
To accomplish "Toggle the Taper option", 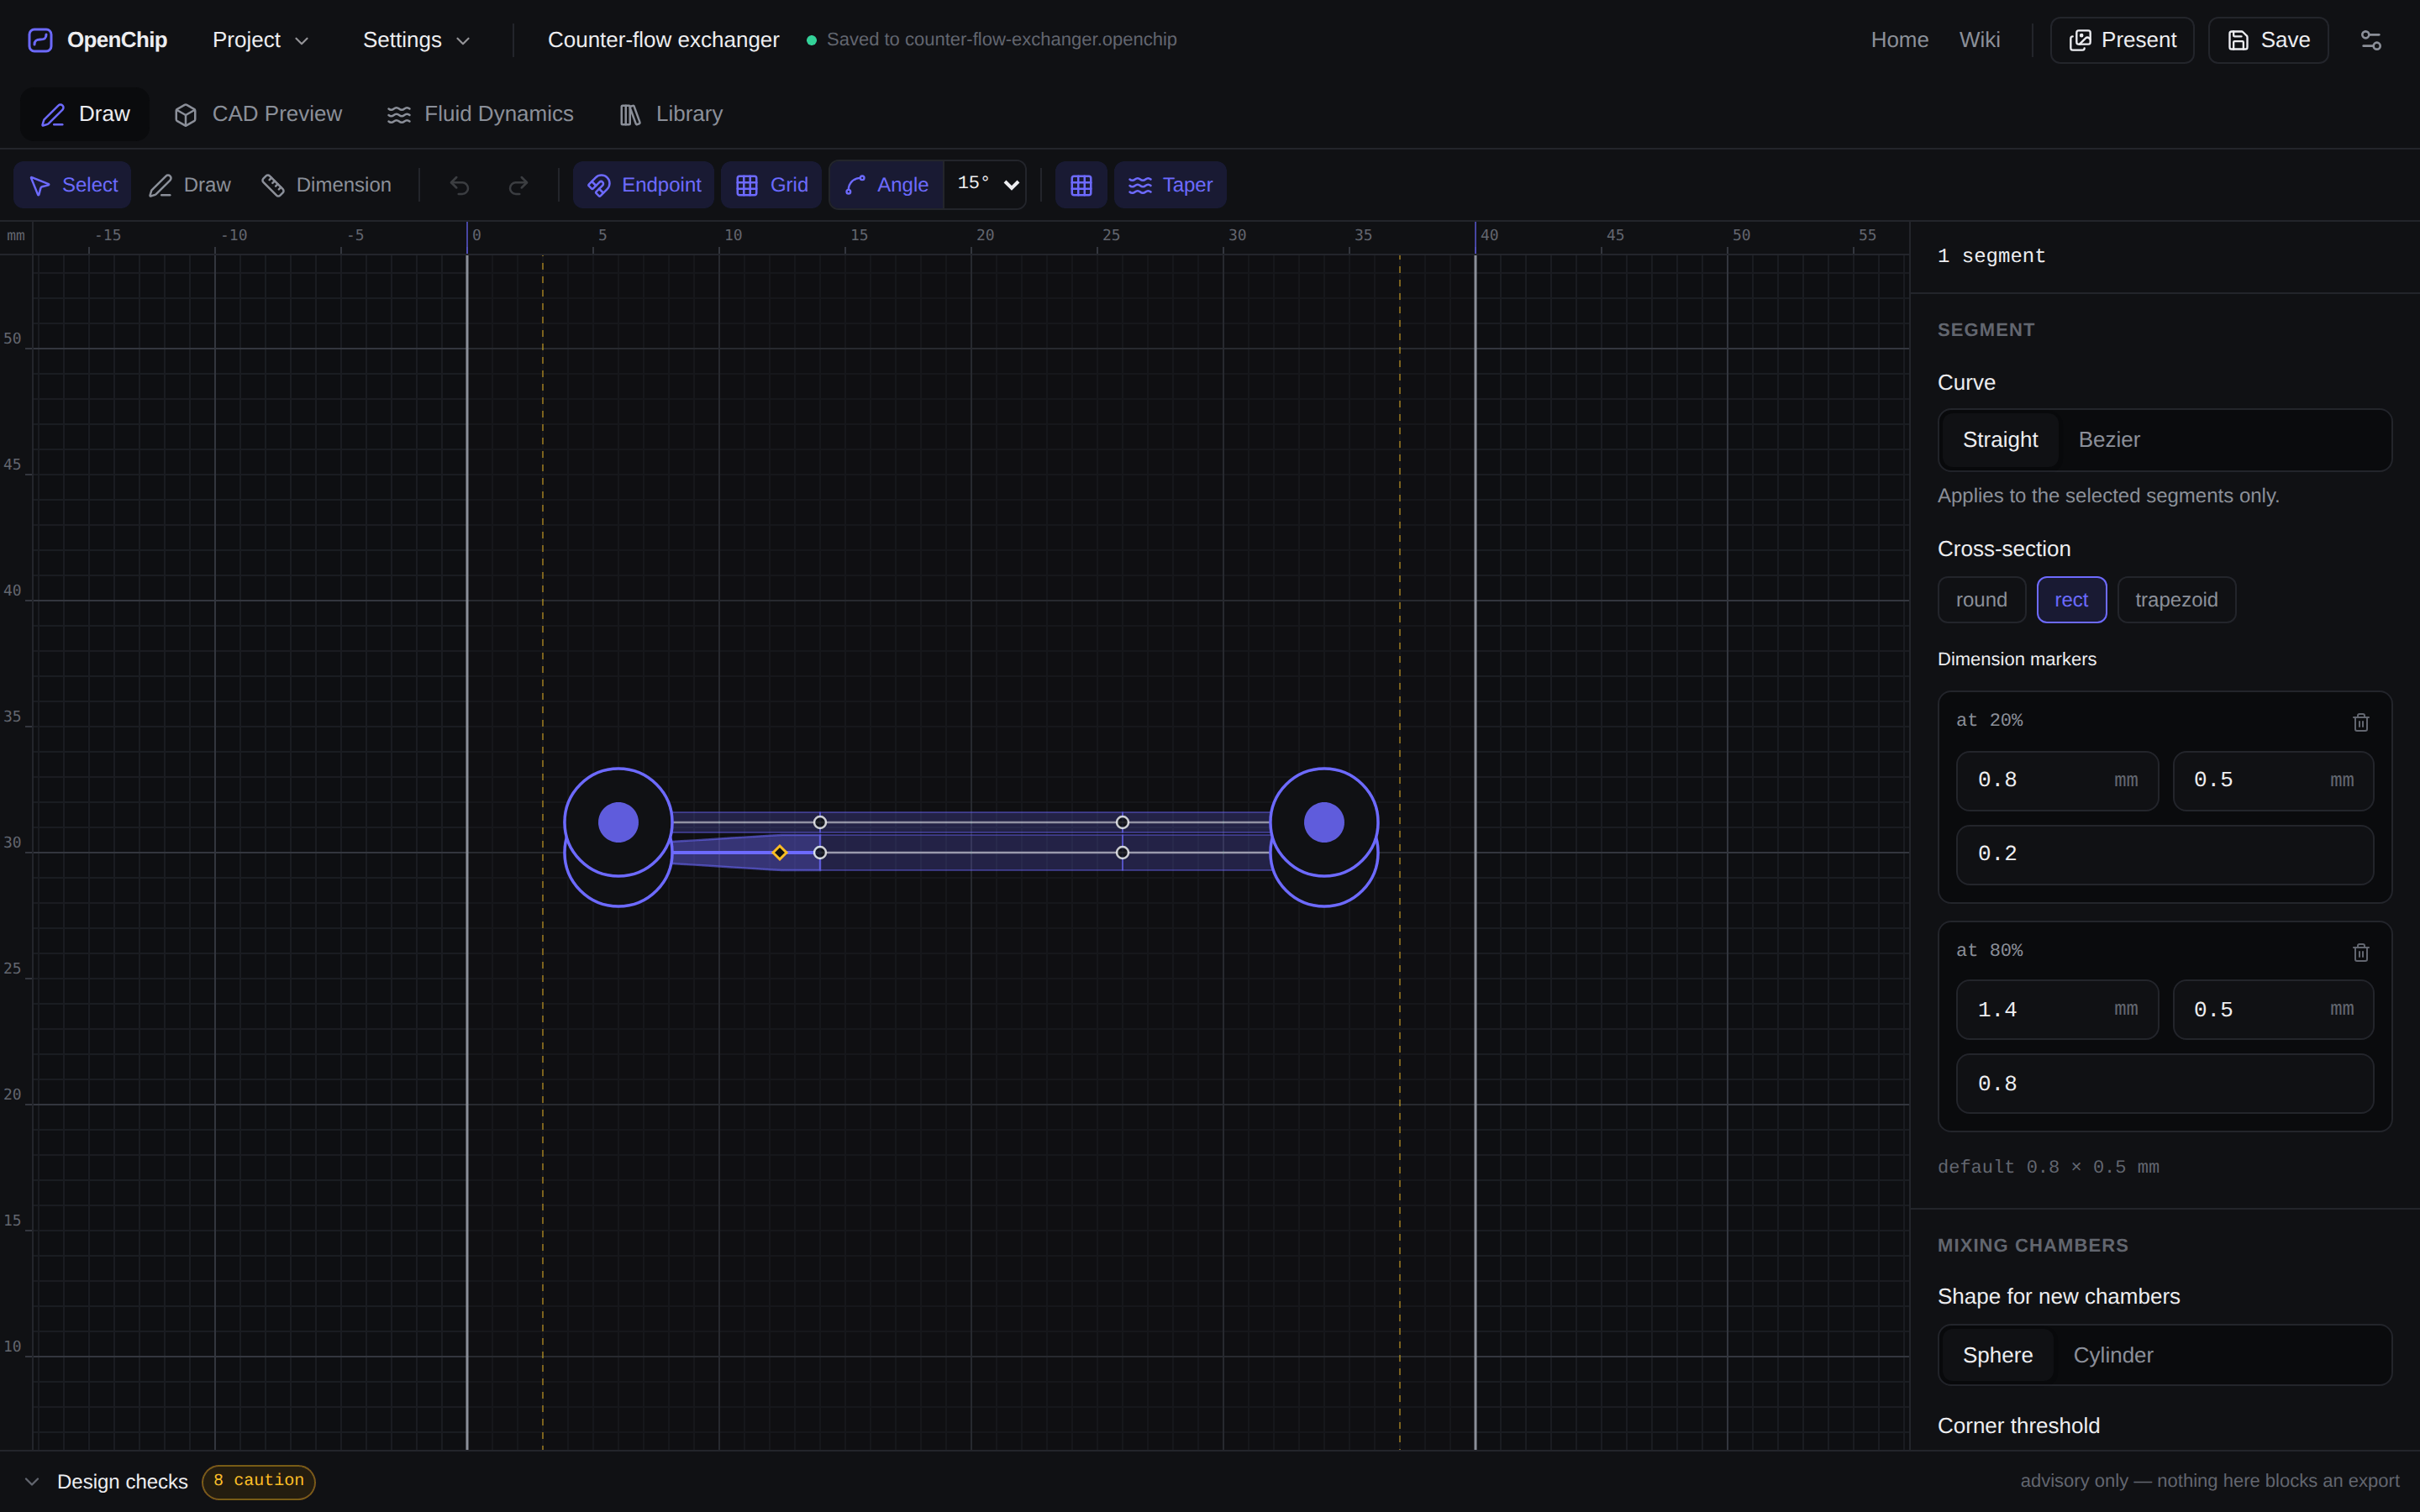I will [1170, 185].
